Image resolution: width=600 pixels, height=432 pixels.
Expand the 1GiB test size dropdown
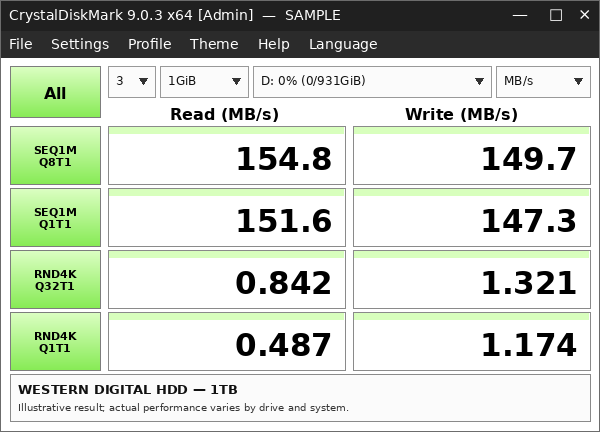click(x=204, y=82)
